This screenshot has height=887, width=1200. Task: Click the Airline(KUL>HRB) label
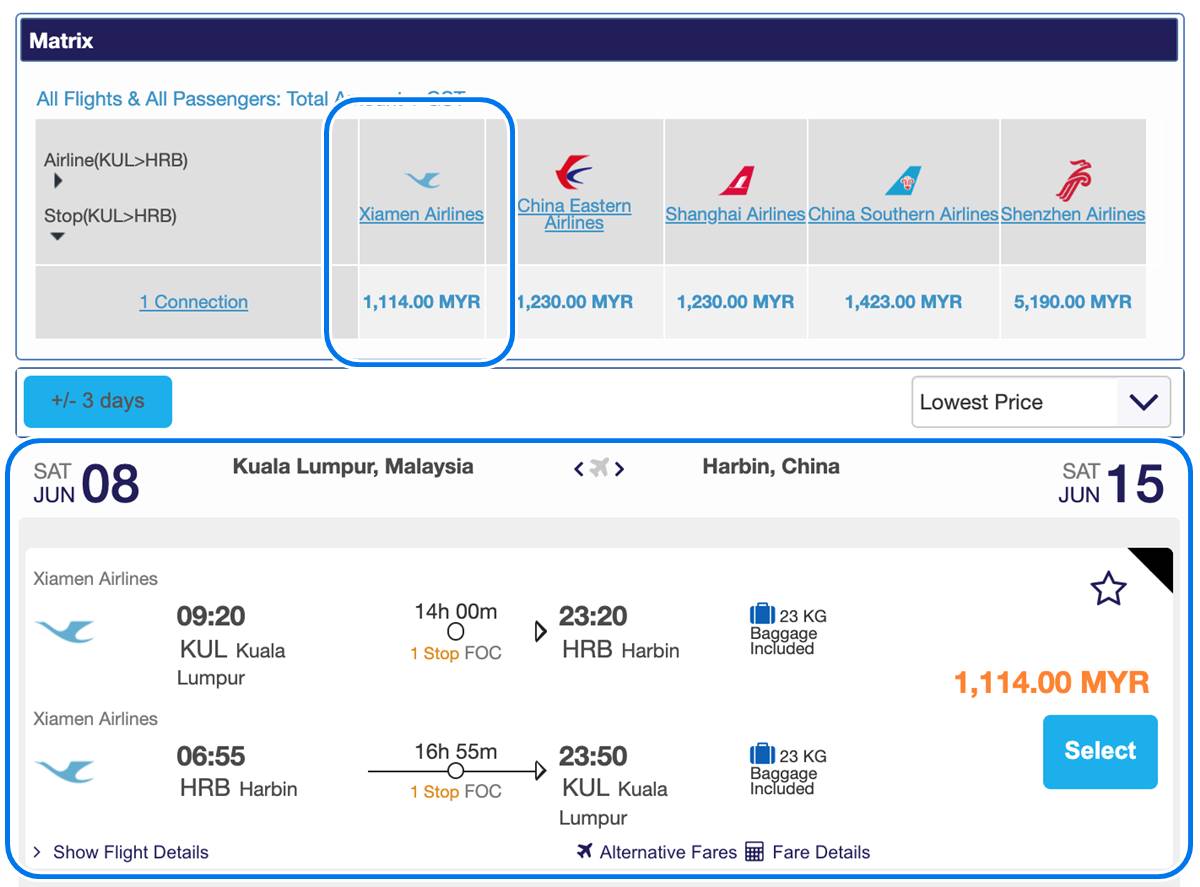(116, 160)
